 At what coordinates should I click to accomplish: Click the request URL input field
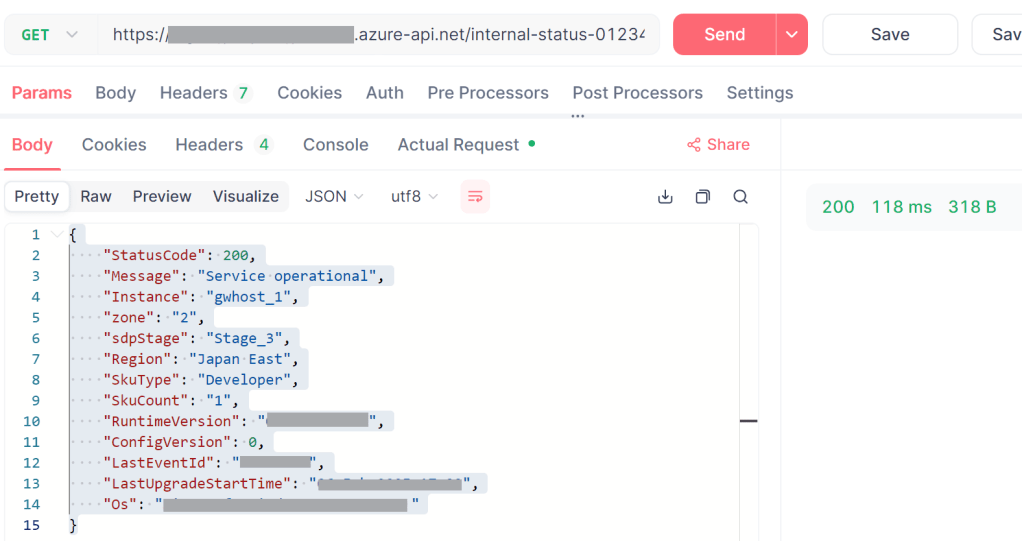tap(378, 35)
